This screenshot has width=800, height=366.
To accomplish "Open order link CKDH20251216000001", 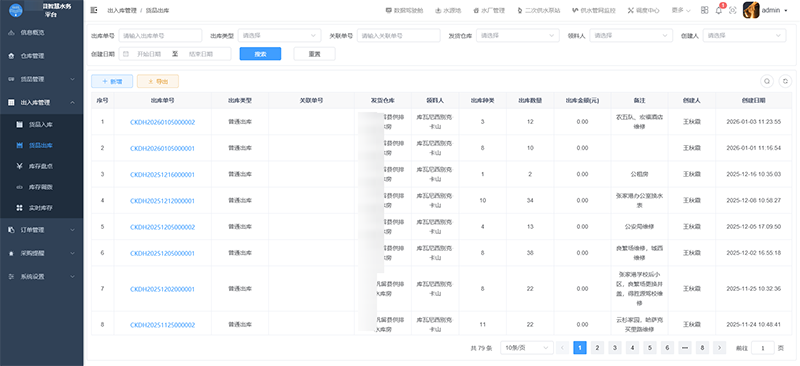I will tap(162, 175).
